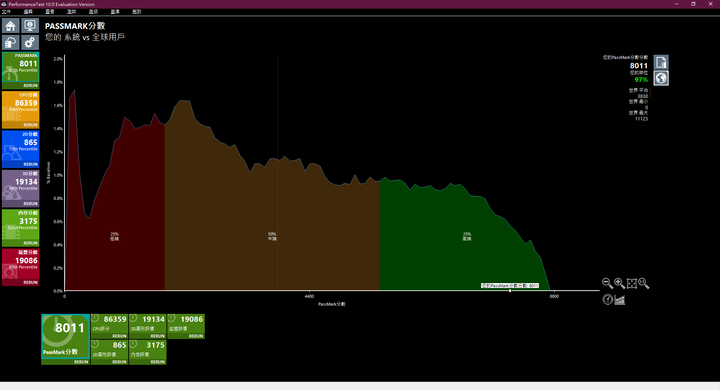Click RERUN on the bottom 3175 tile
The image size is (720, 390).
(x=158, y=362)
